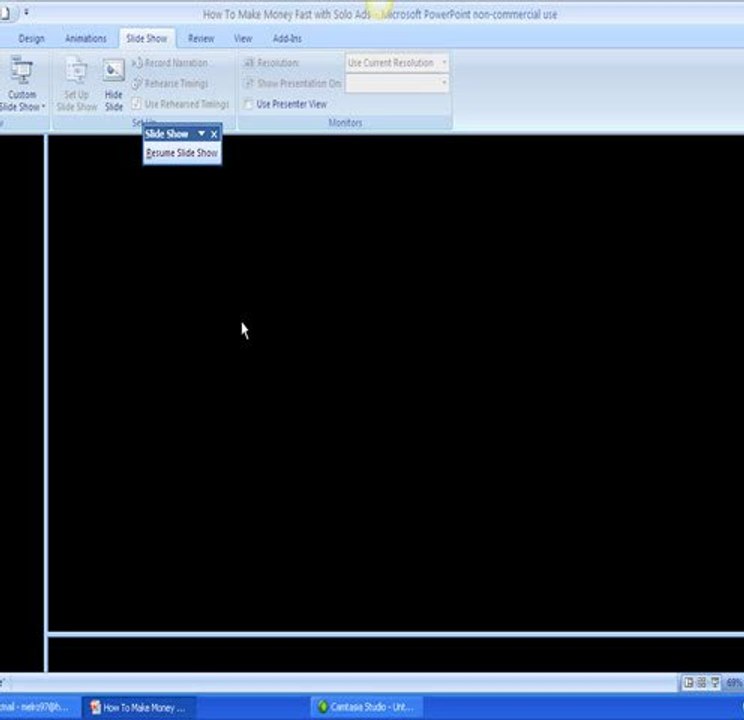Open Slide Show toolbar options arrow
Viewport: 744px width, 720px height.
[x=201, y=134]
